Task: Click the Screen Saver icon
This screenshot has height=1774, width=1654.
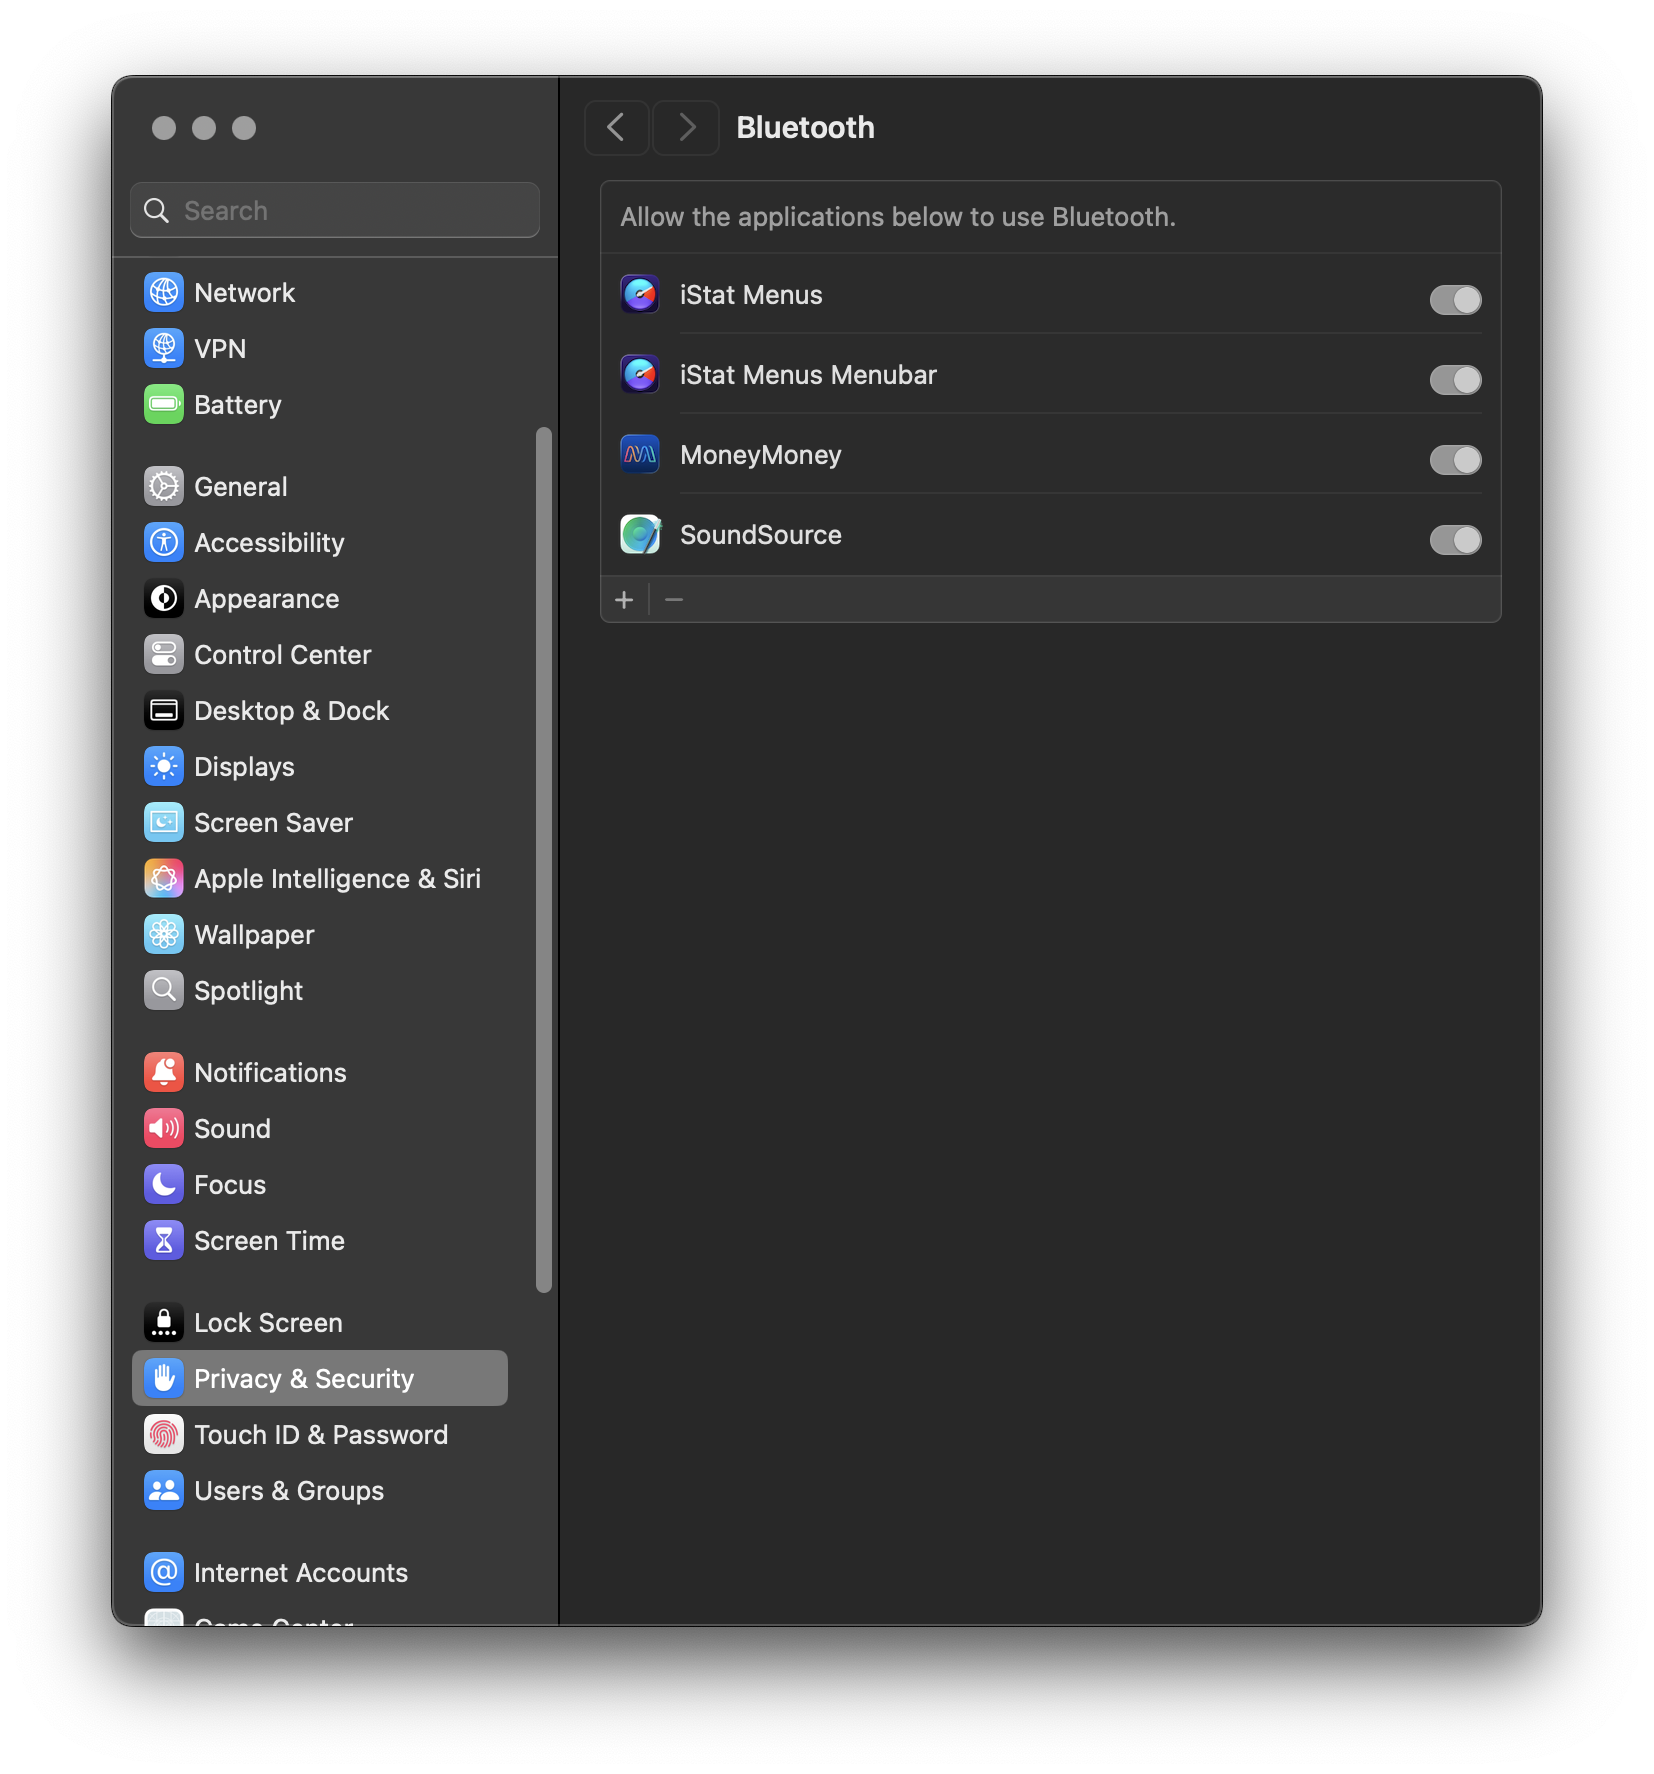Action: 164,822
